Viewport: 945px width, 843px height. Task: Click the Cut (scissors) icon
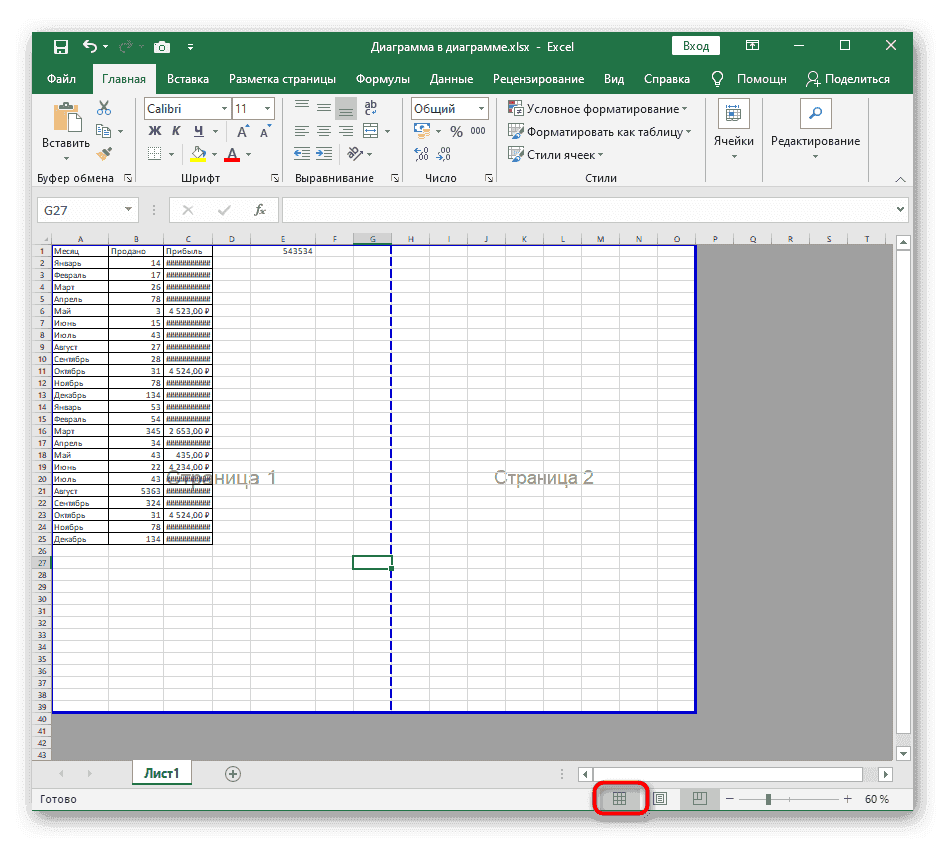click(x=103, y=106)
